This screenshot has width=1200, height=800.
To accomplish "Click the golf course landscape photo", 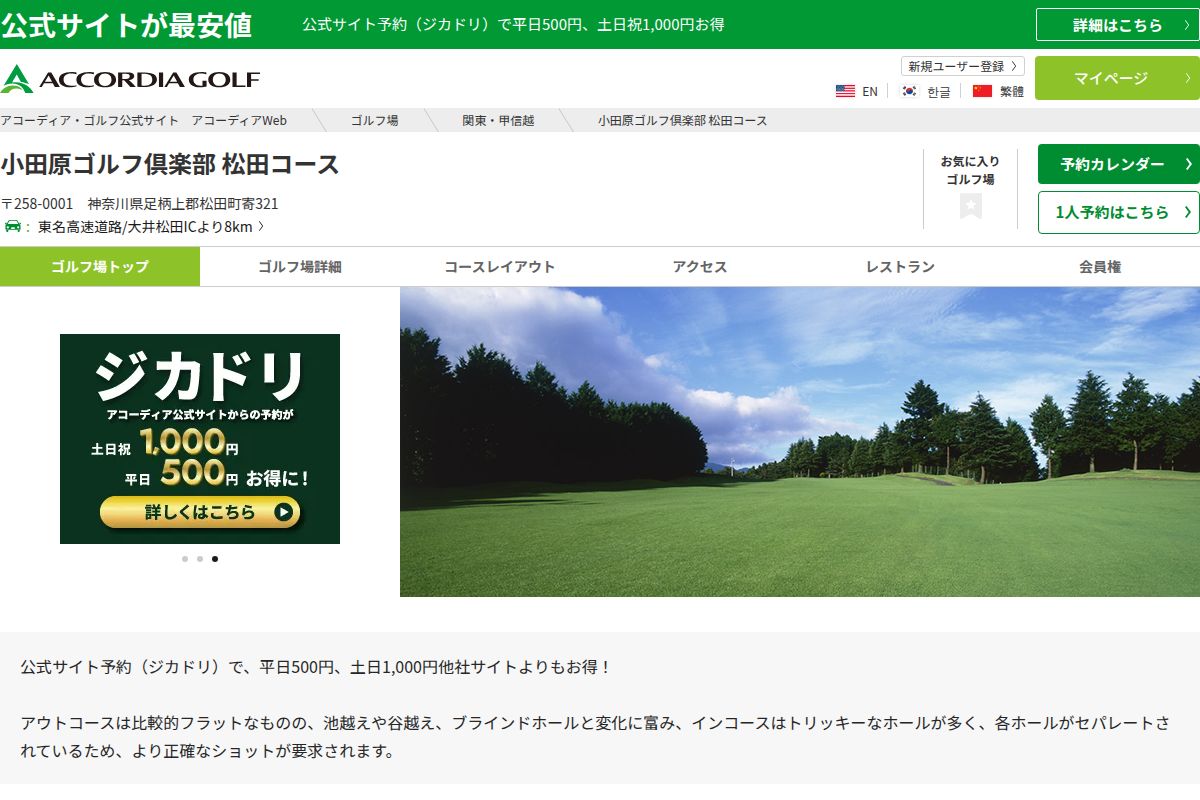I will pos(800,442).
